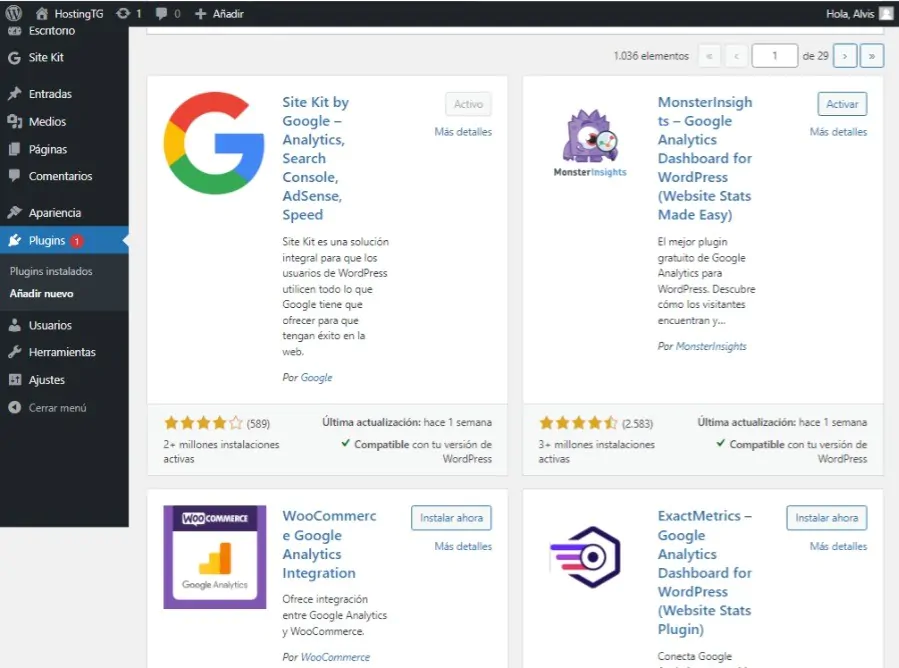The height and width of the screenshot is (668, 899).
Task: Click the 1.036 elementos count text
Action: (651, 56)
